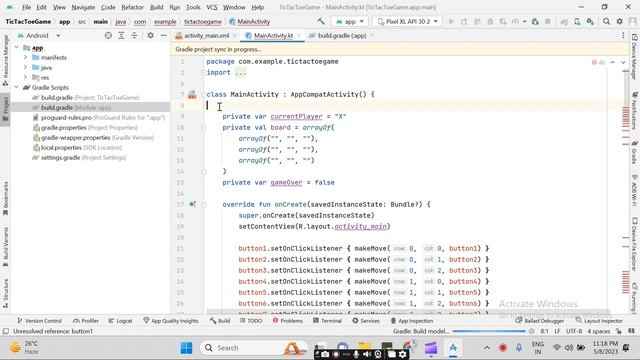The image size is (640, 360).
Task: Click the Run app play icon
Action: coord(451,21)
